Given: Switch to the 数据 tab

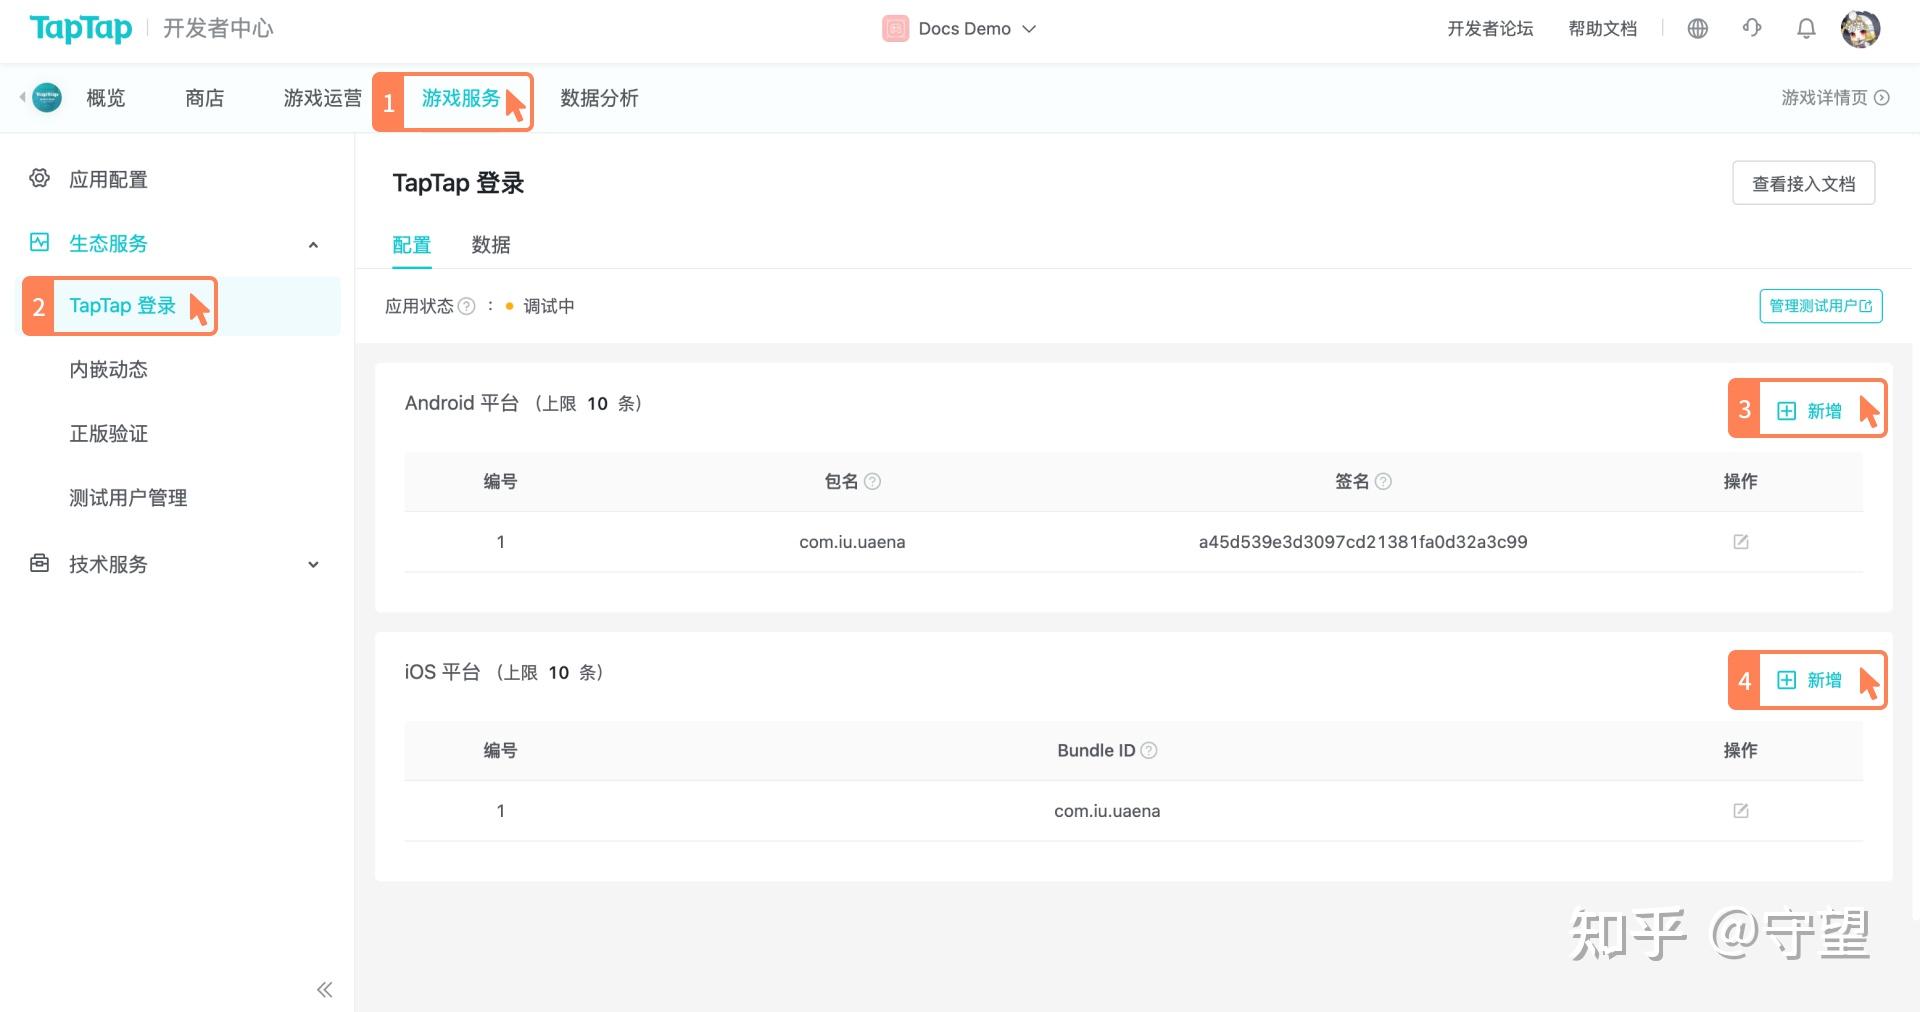Looking at the screenshot, I should pos(490,245).
